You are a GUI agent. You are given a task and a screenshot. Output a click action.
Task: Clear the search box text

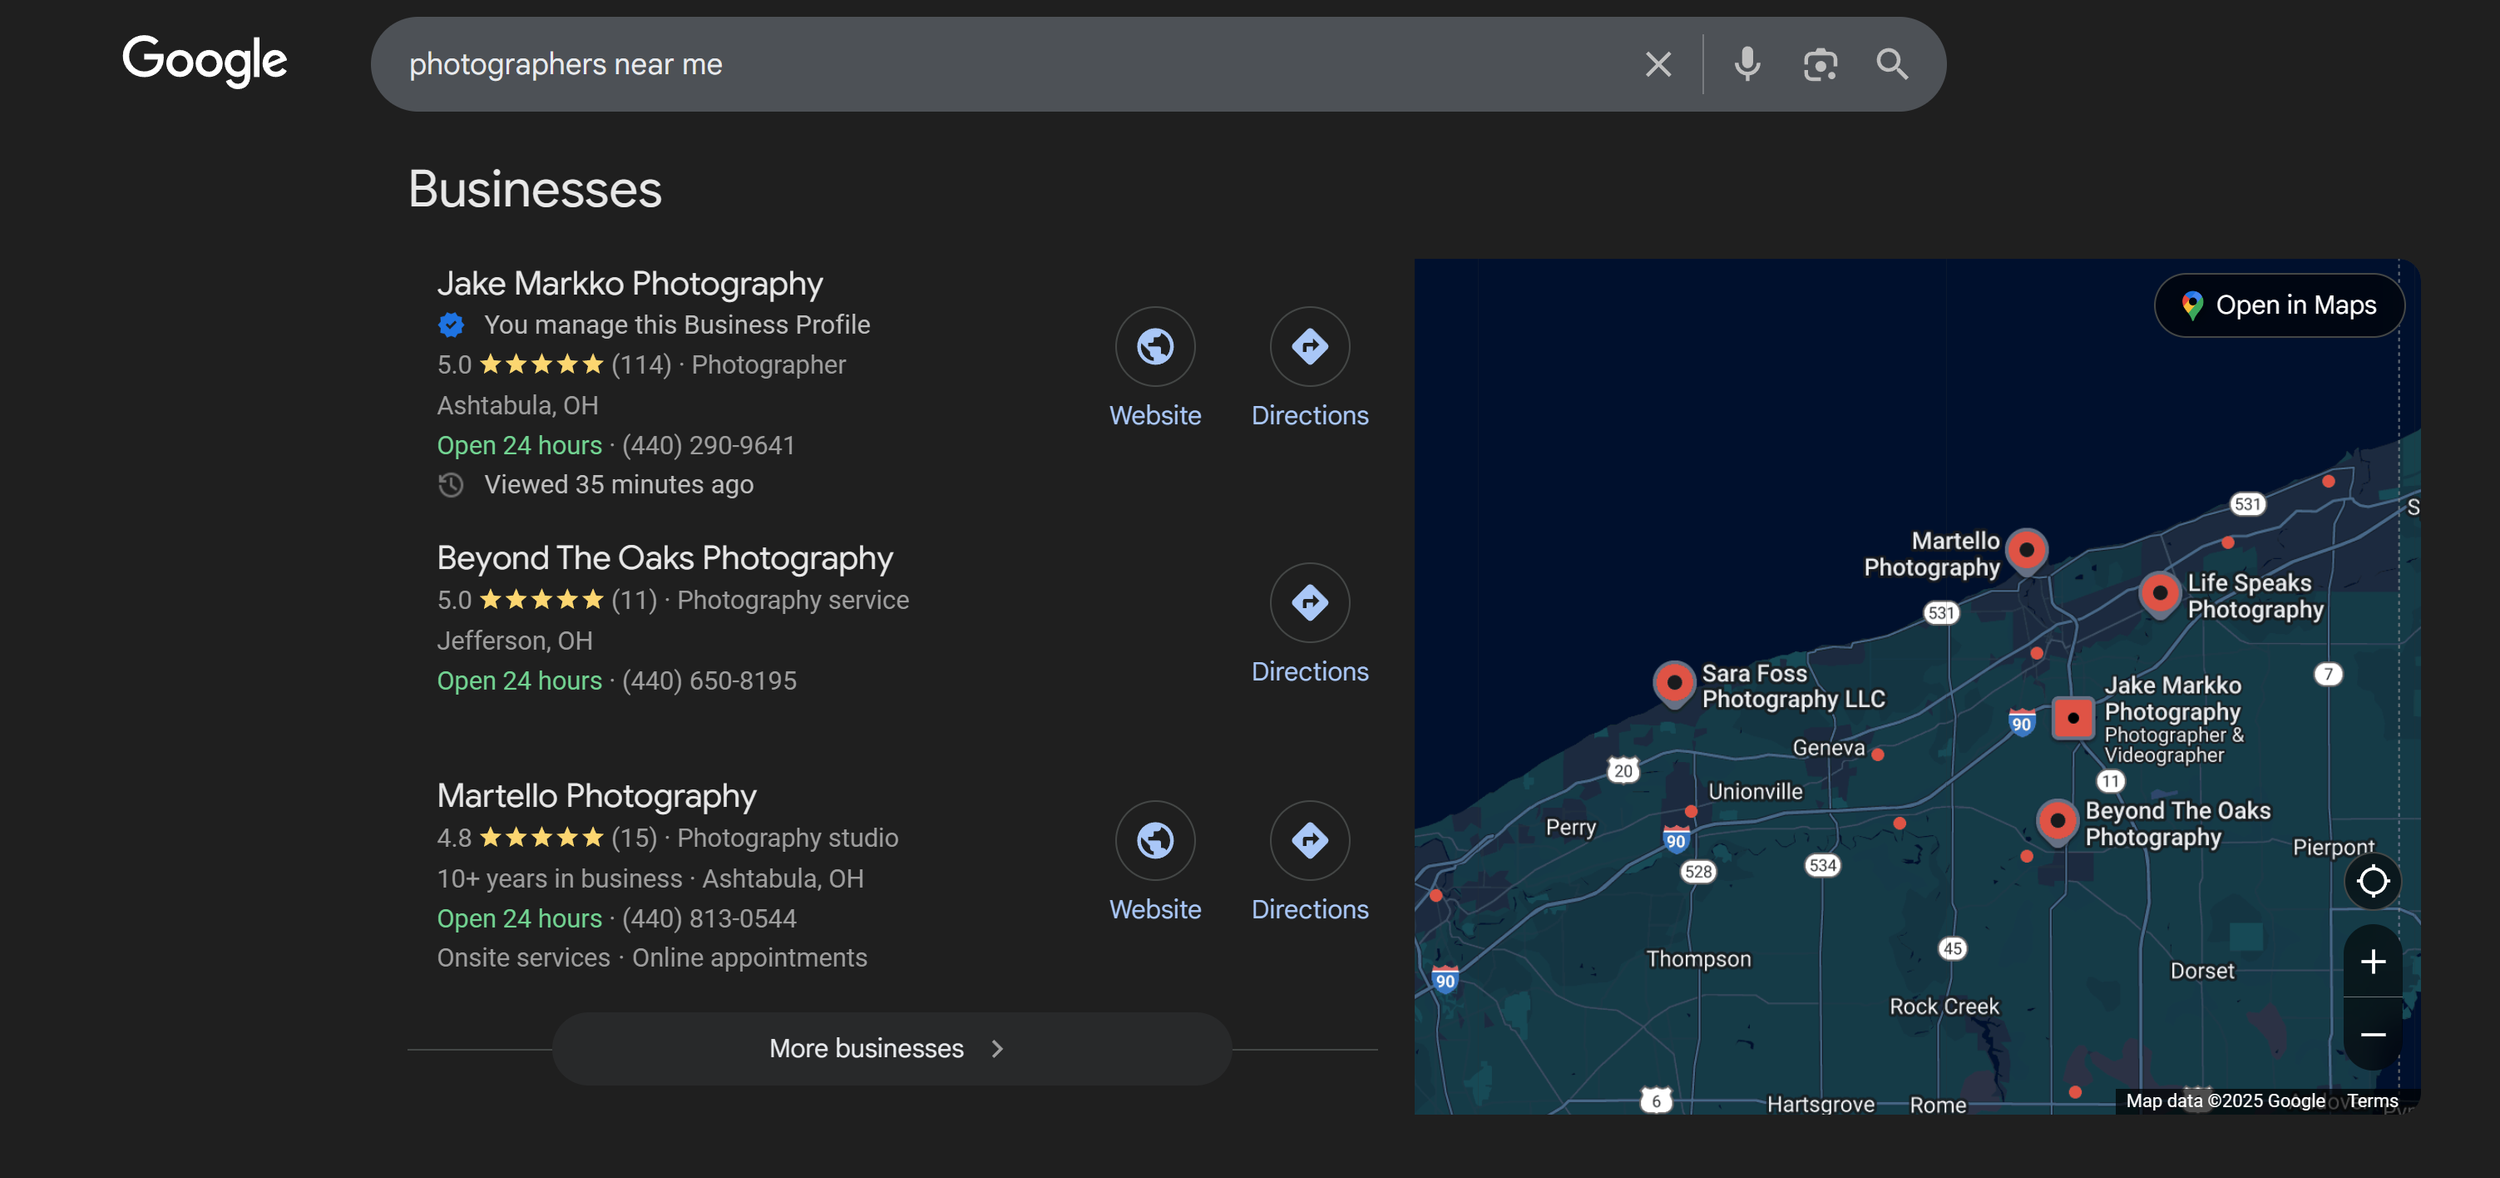[1657, 64]
